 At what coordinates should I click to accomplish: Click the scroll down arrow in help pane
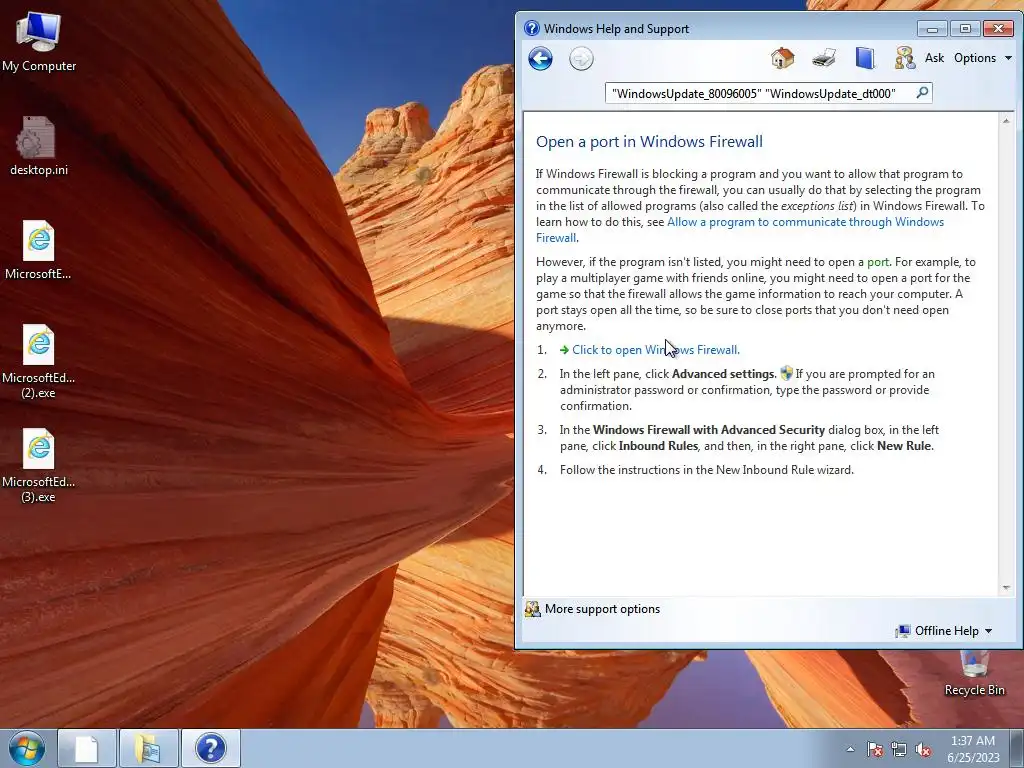pyautogui.click(x=1006, y=588)
